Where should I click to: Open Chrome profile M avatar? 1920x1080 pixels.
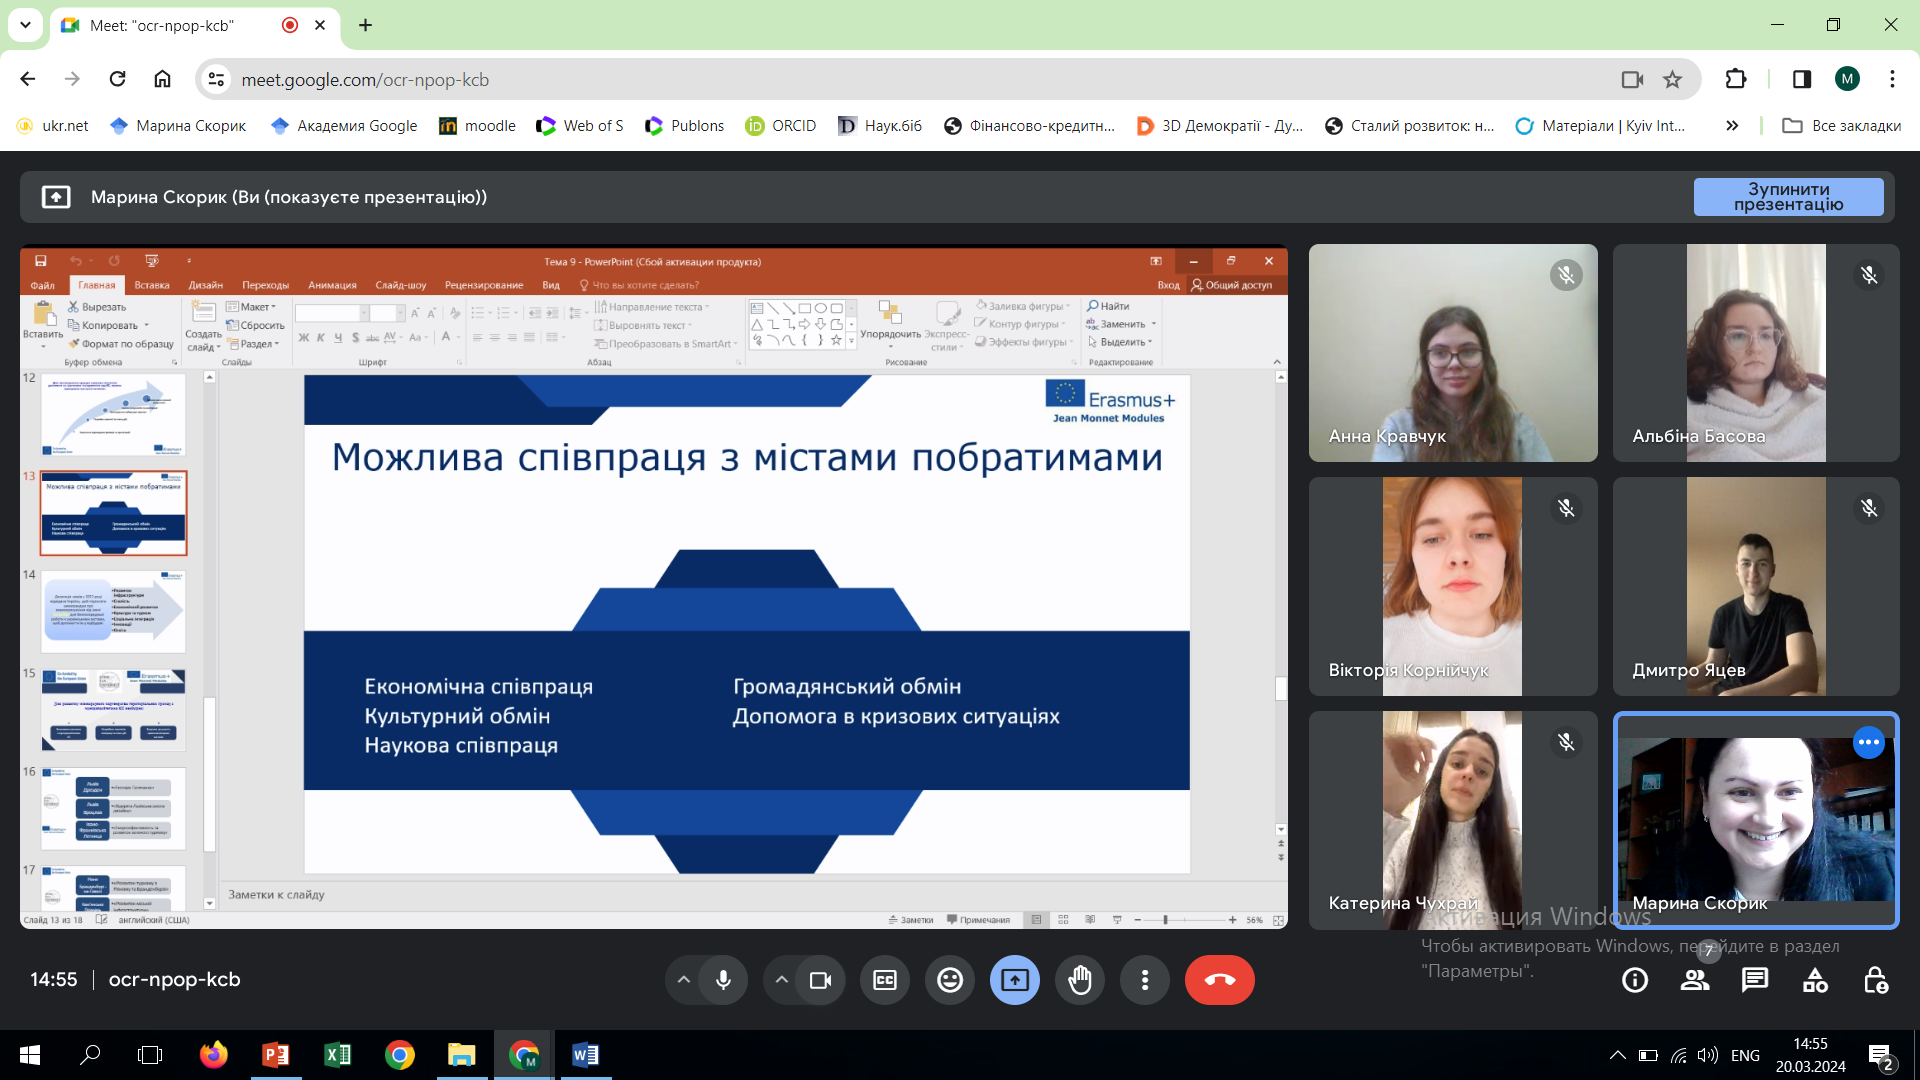pos(1847,79)
